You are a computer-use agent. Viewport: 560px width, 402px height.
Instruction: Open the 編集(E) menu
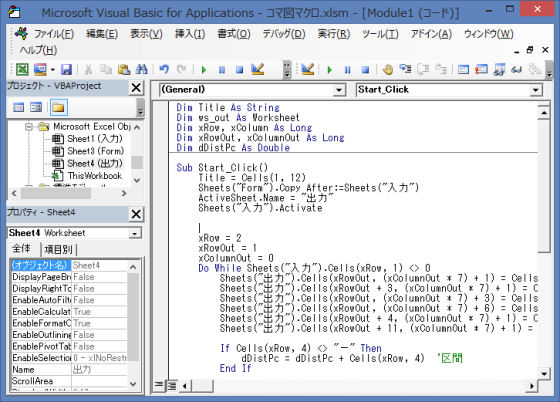pyautogui.click(x=102, y=34)
